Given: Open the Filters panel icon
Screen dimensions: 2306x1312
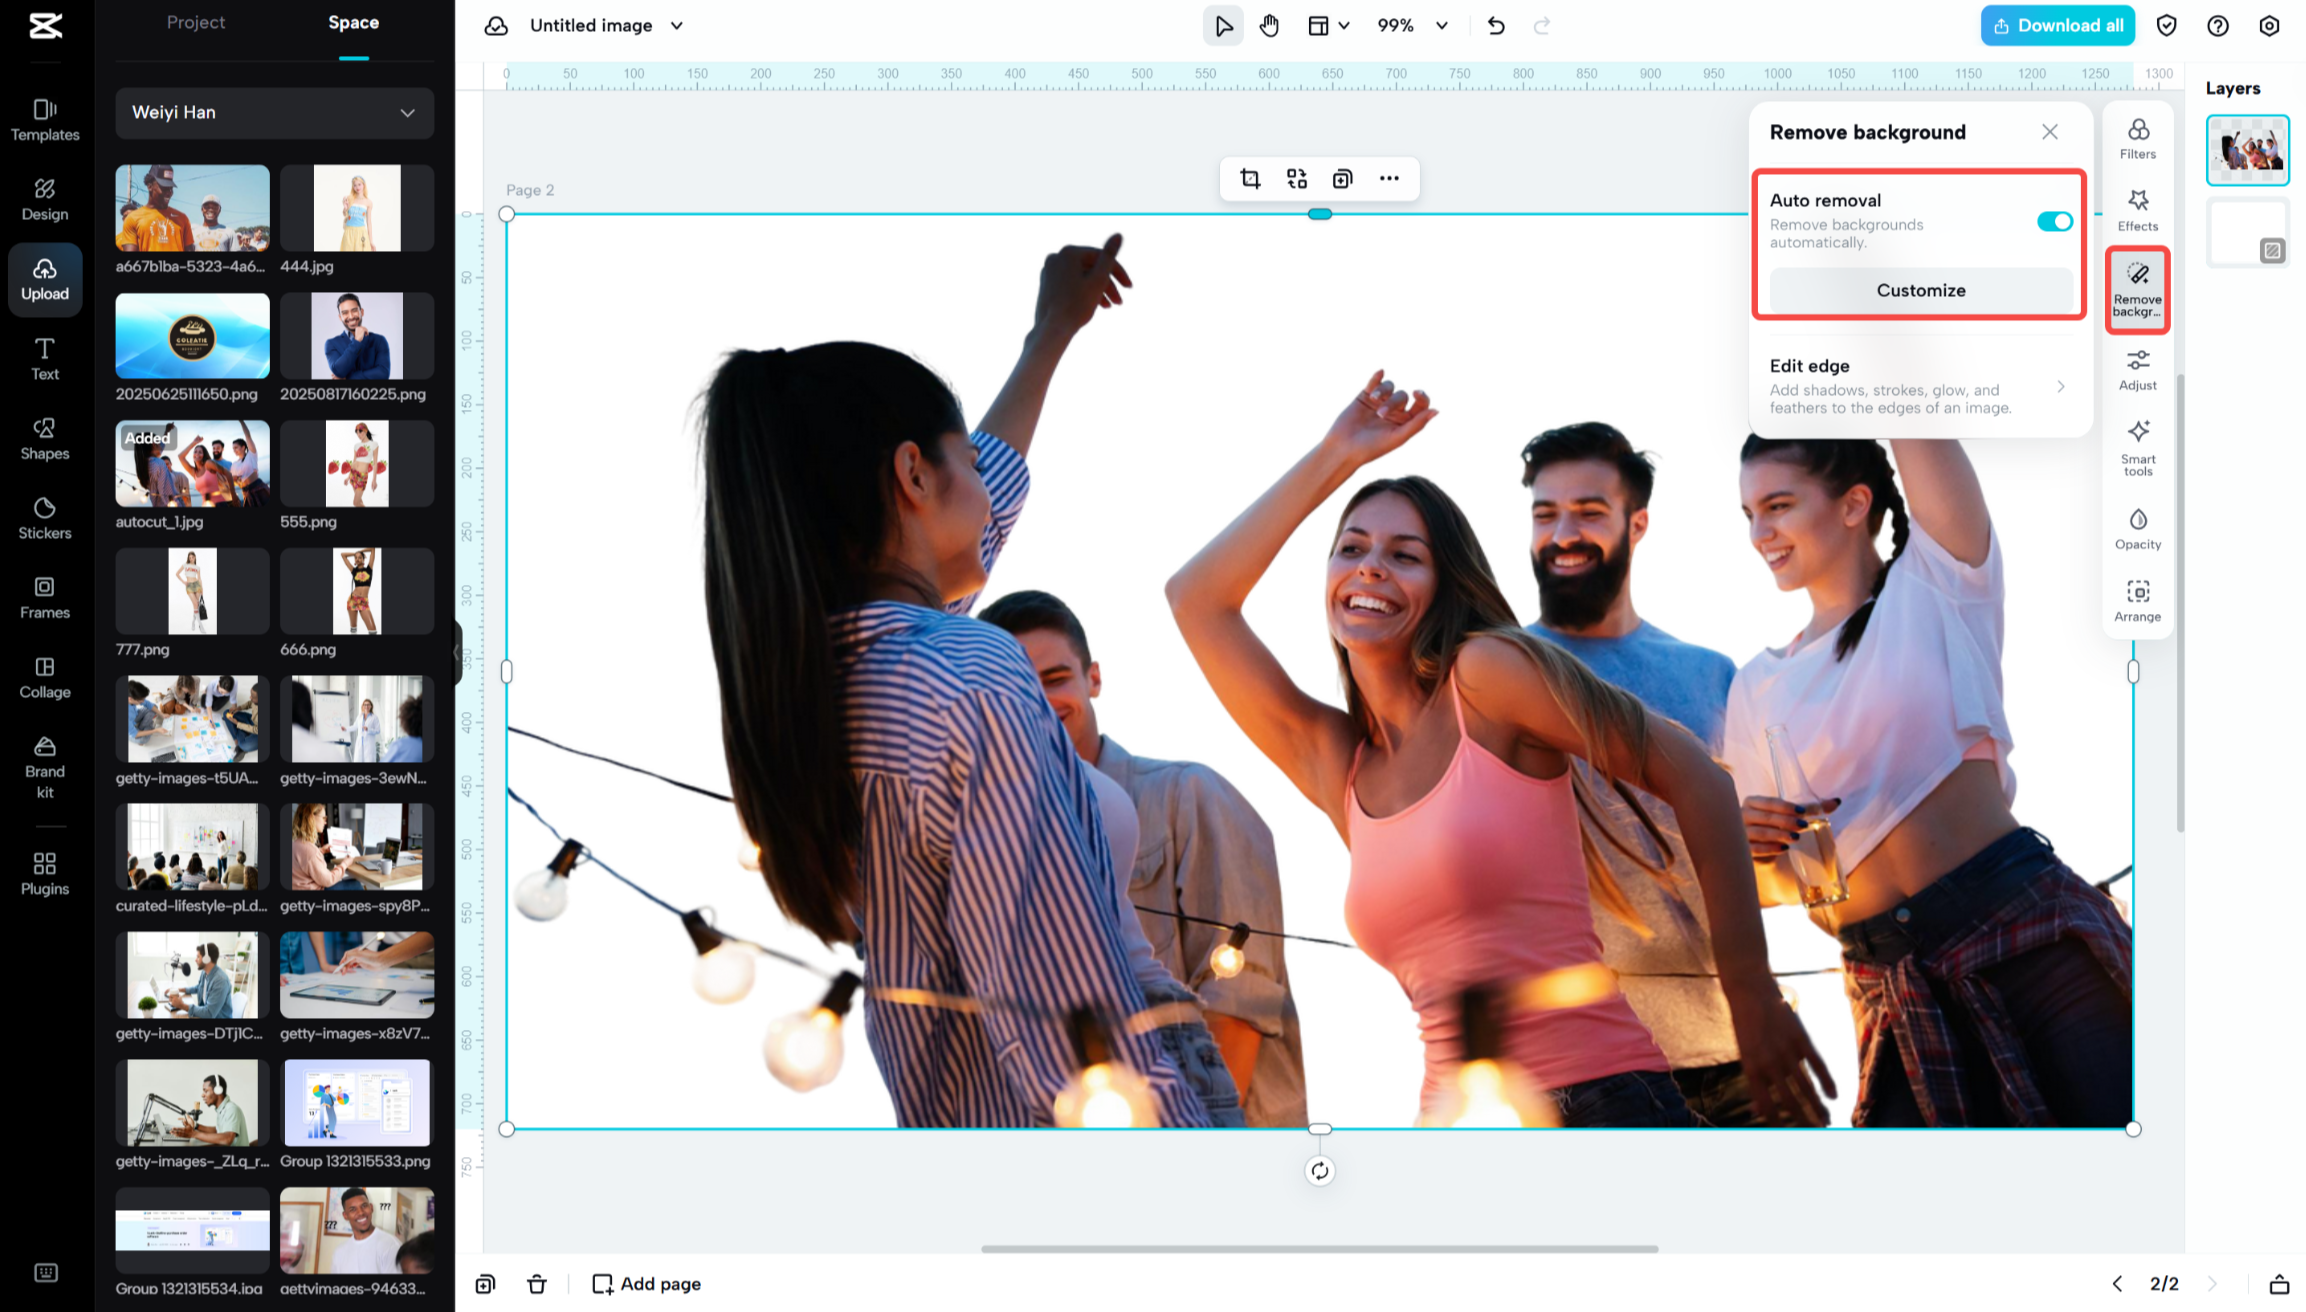Looking at the screenshot, I should point(2137,138).
